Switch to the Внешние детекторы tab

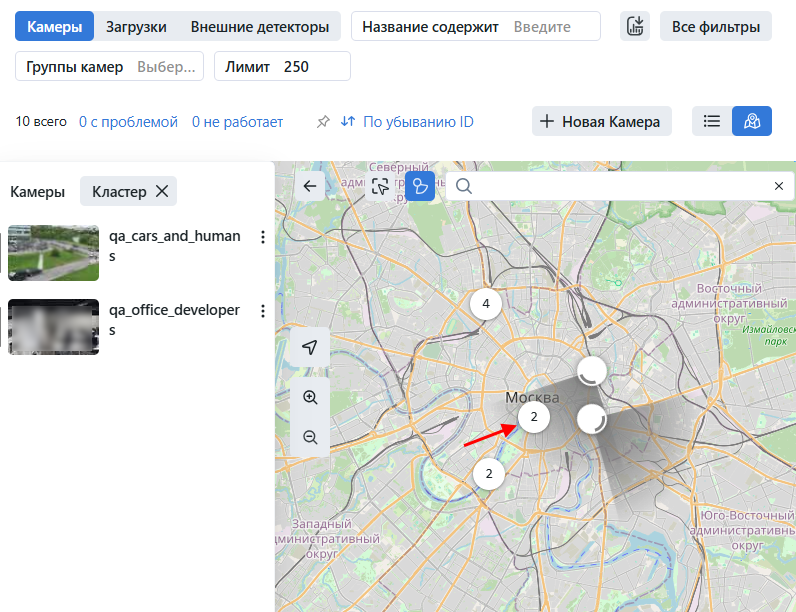point(259,27)
